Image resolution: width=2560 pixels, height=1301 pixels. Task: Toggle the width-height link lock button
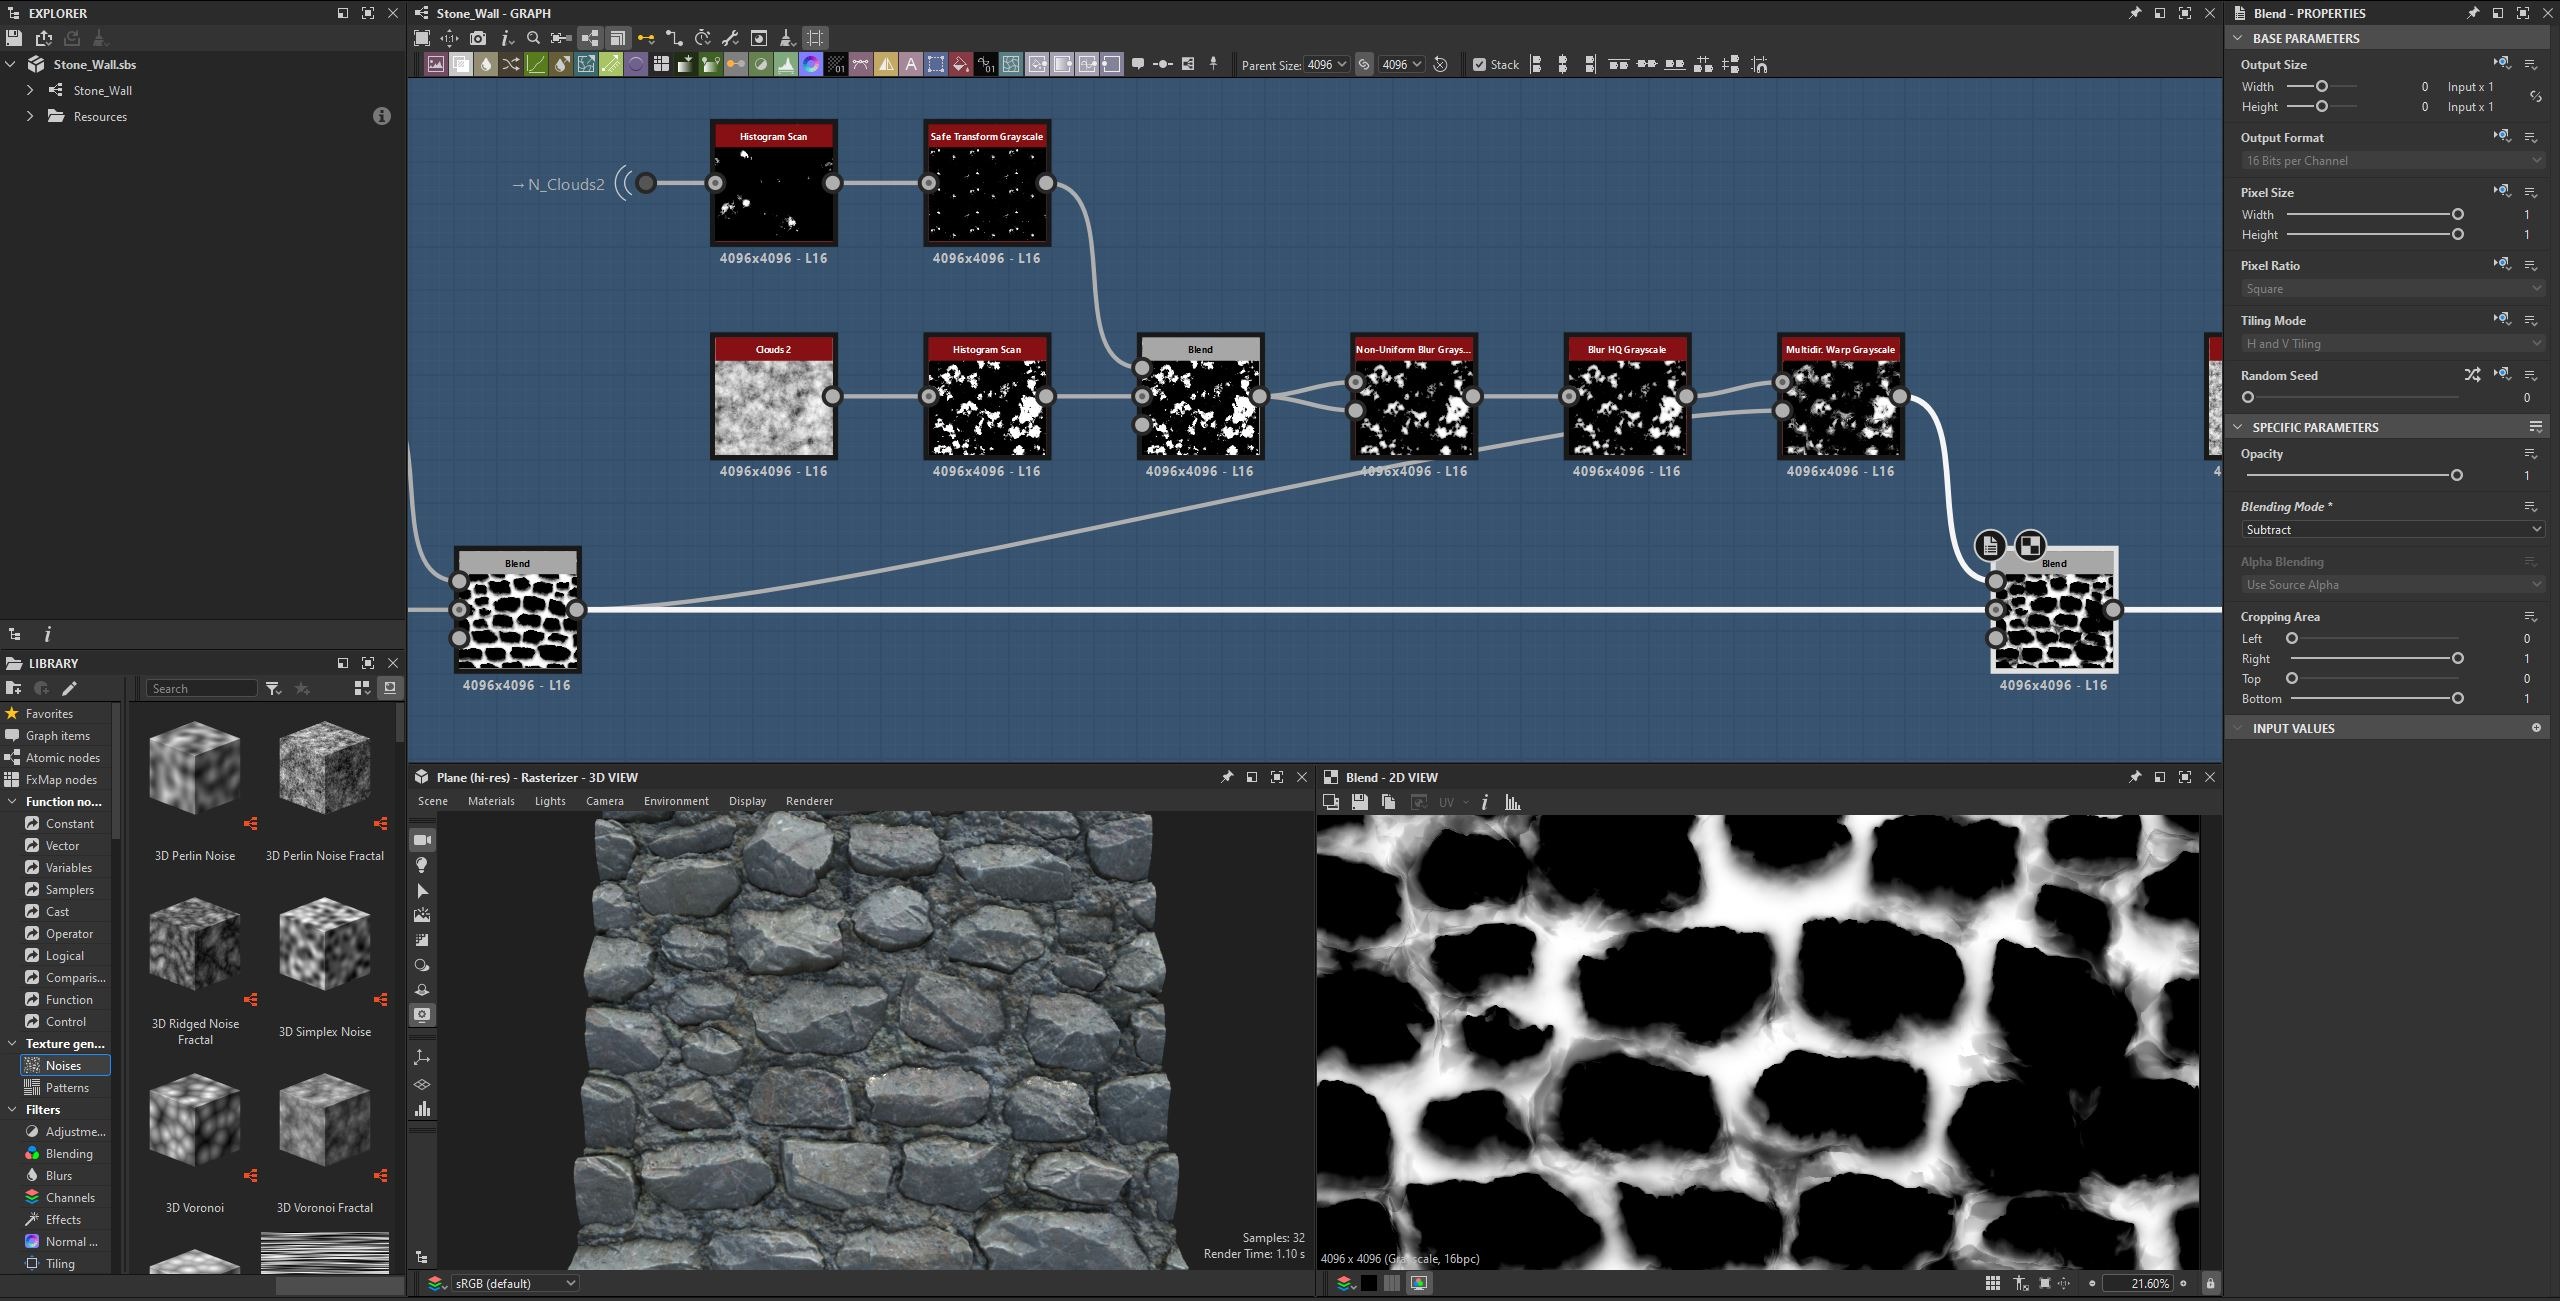pos(1364,65)
